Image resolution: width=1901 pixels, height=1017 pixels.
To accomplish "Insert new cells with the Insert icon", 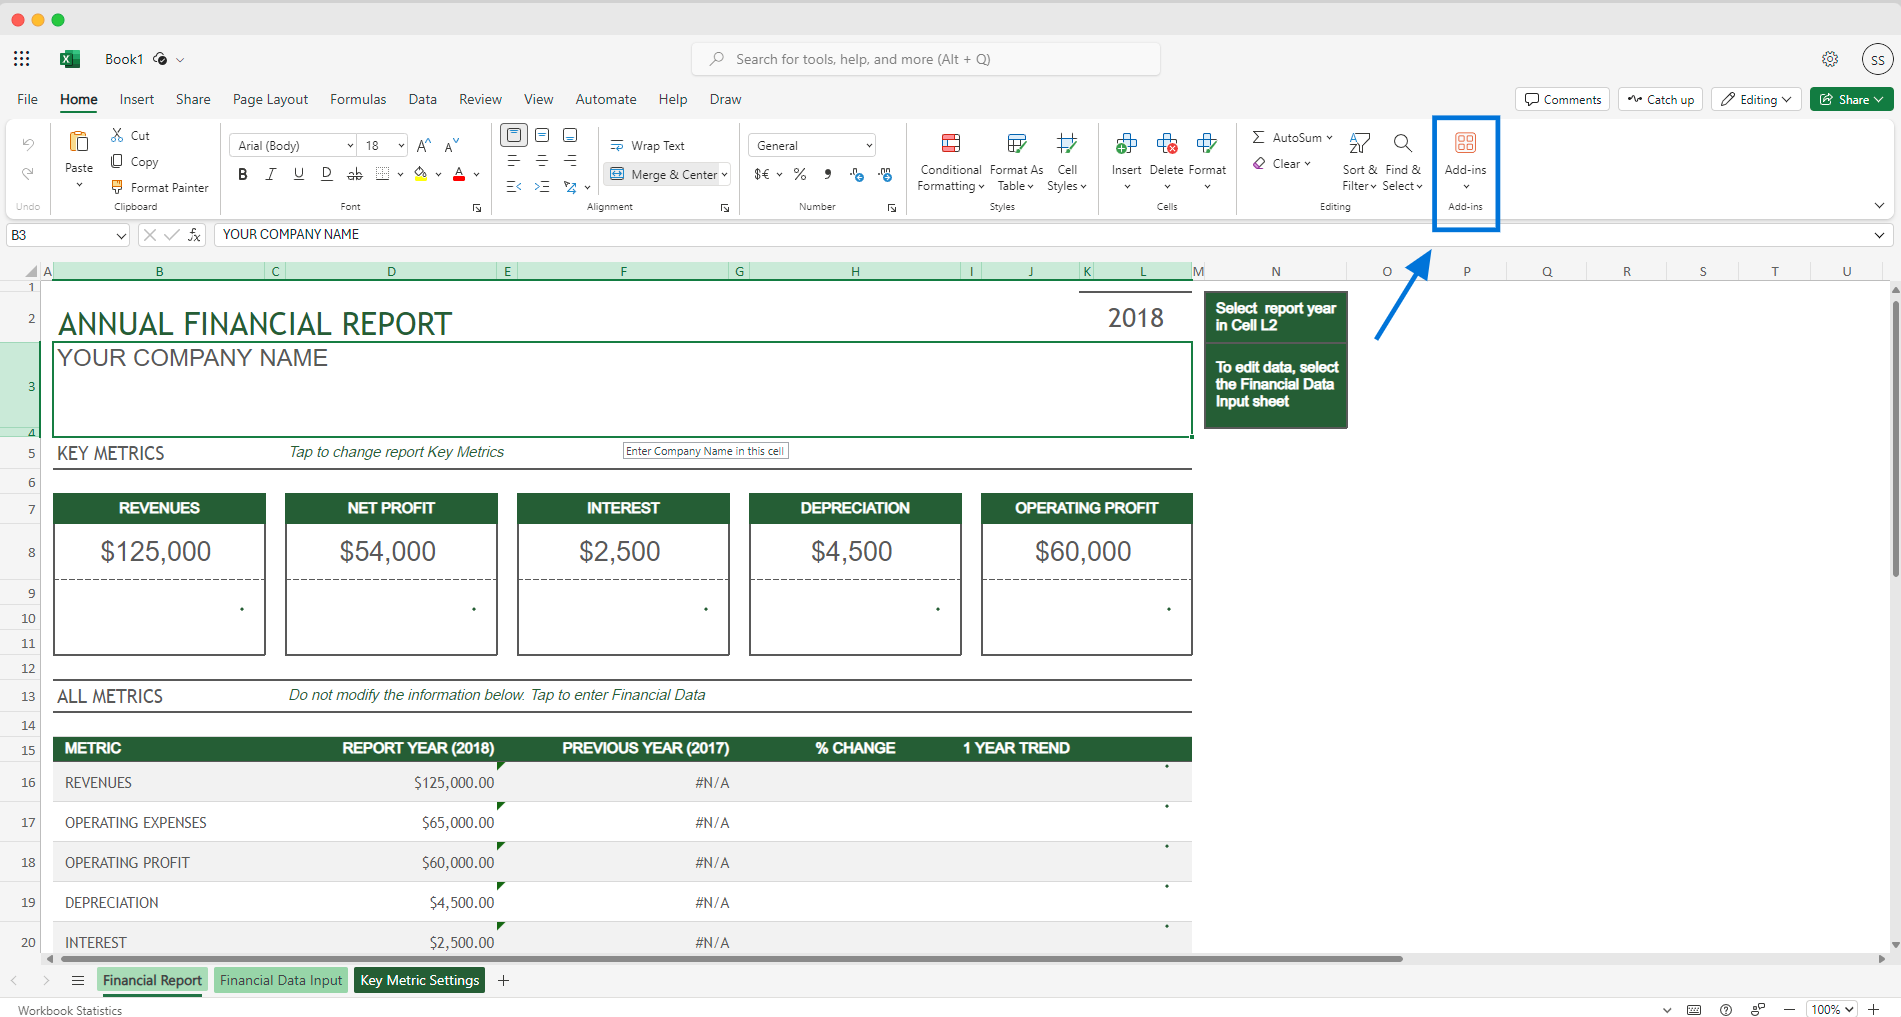I will click(x=1126, y=143).
